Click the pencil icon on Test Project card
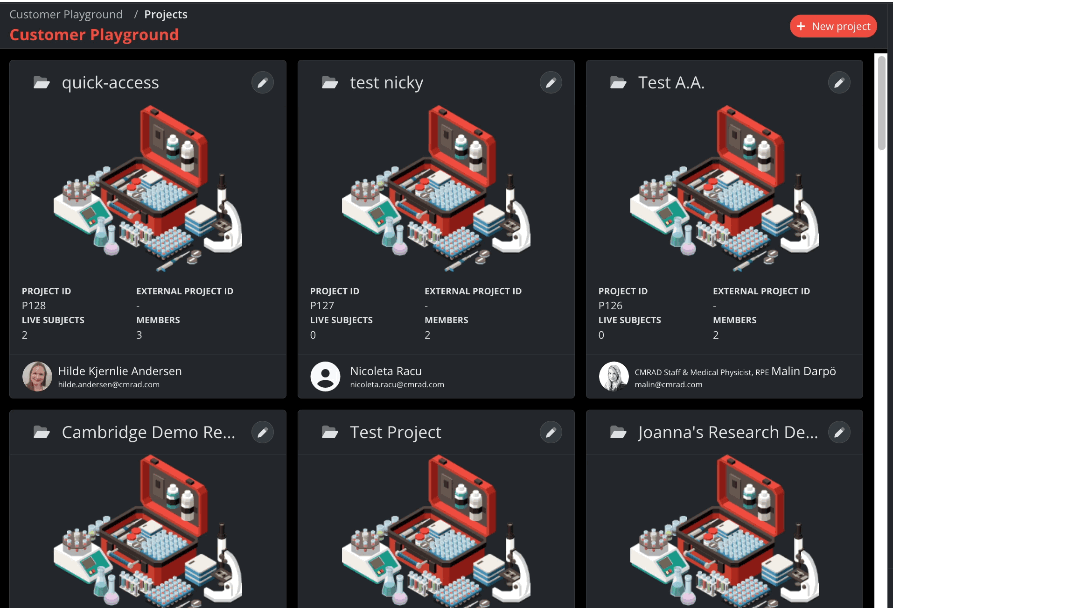 coord(550,432)
